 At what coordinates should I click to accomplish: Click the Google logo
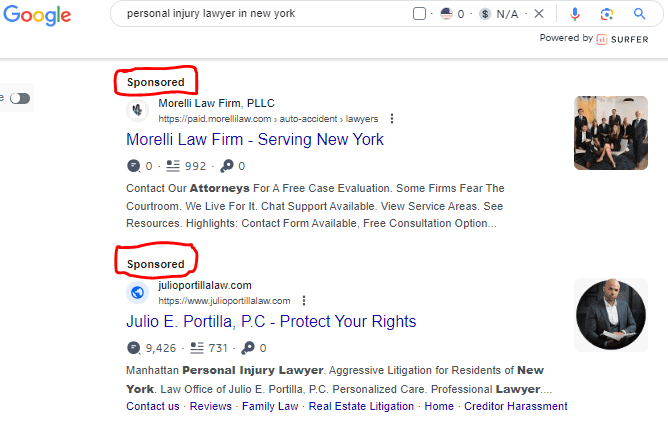click(36, 15)
